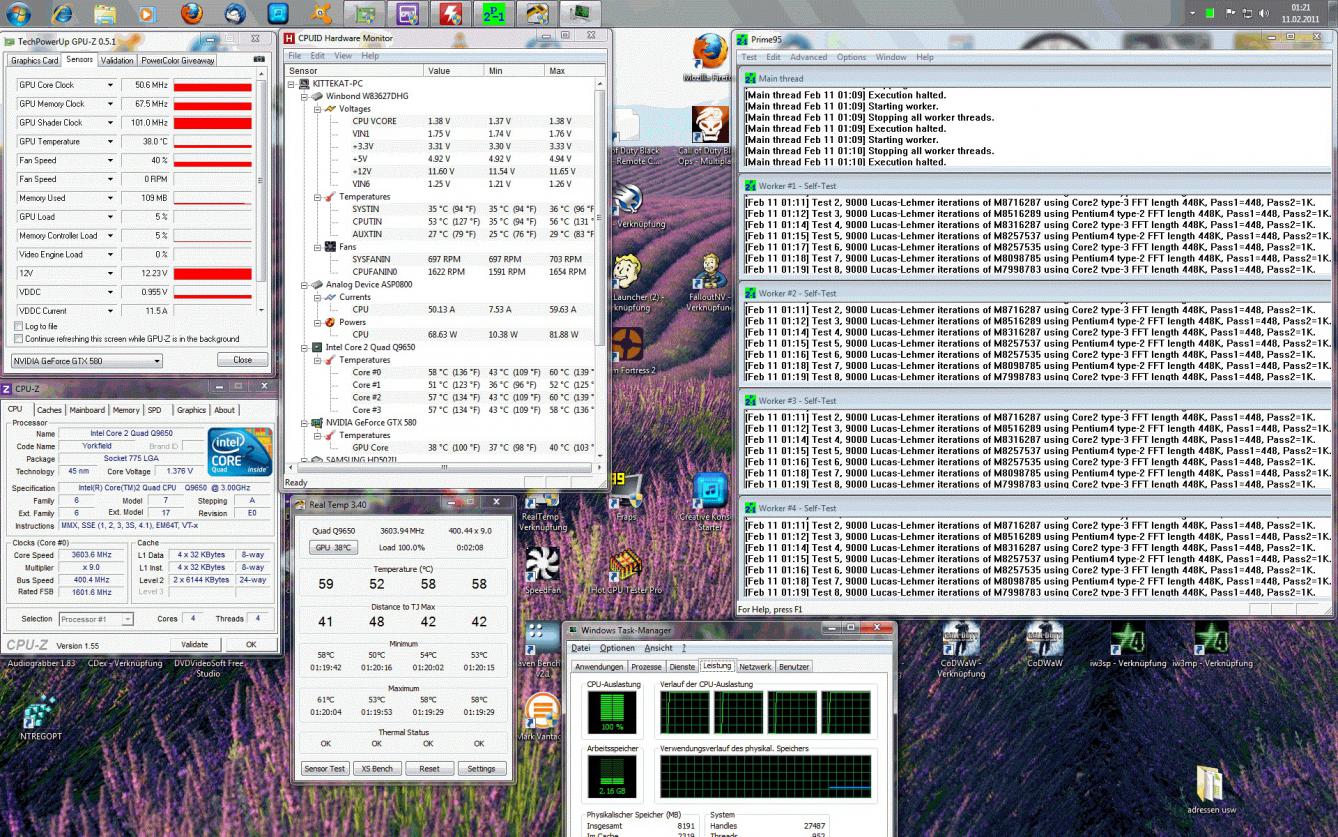Select CPUFANIN0 row in HWMonitor
This screenshot has width=1338, height=837.
(x=440, y=272)
